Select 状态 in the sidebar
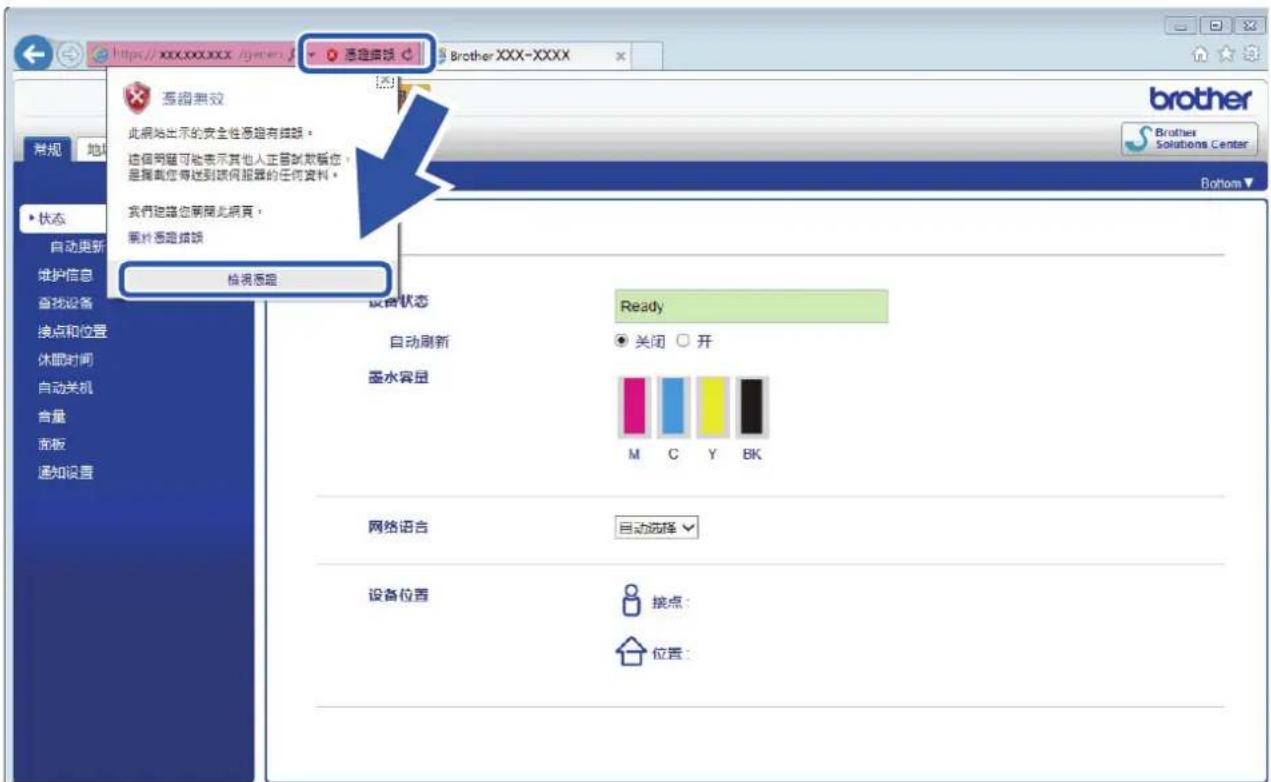 coord(50,218)
